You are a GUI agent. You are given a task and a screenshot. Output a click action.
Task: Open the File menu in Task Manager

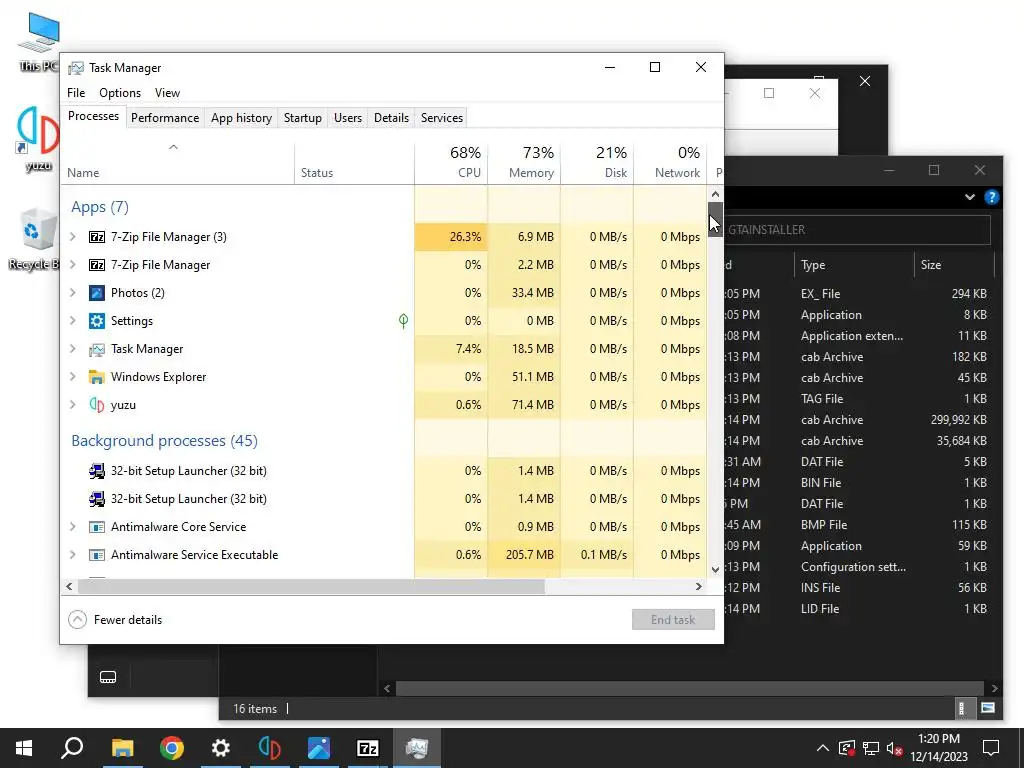point(76,93)
